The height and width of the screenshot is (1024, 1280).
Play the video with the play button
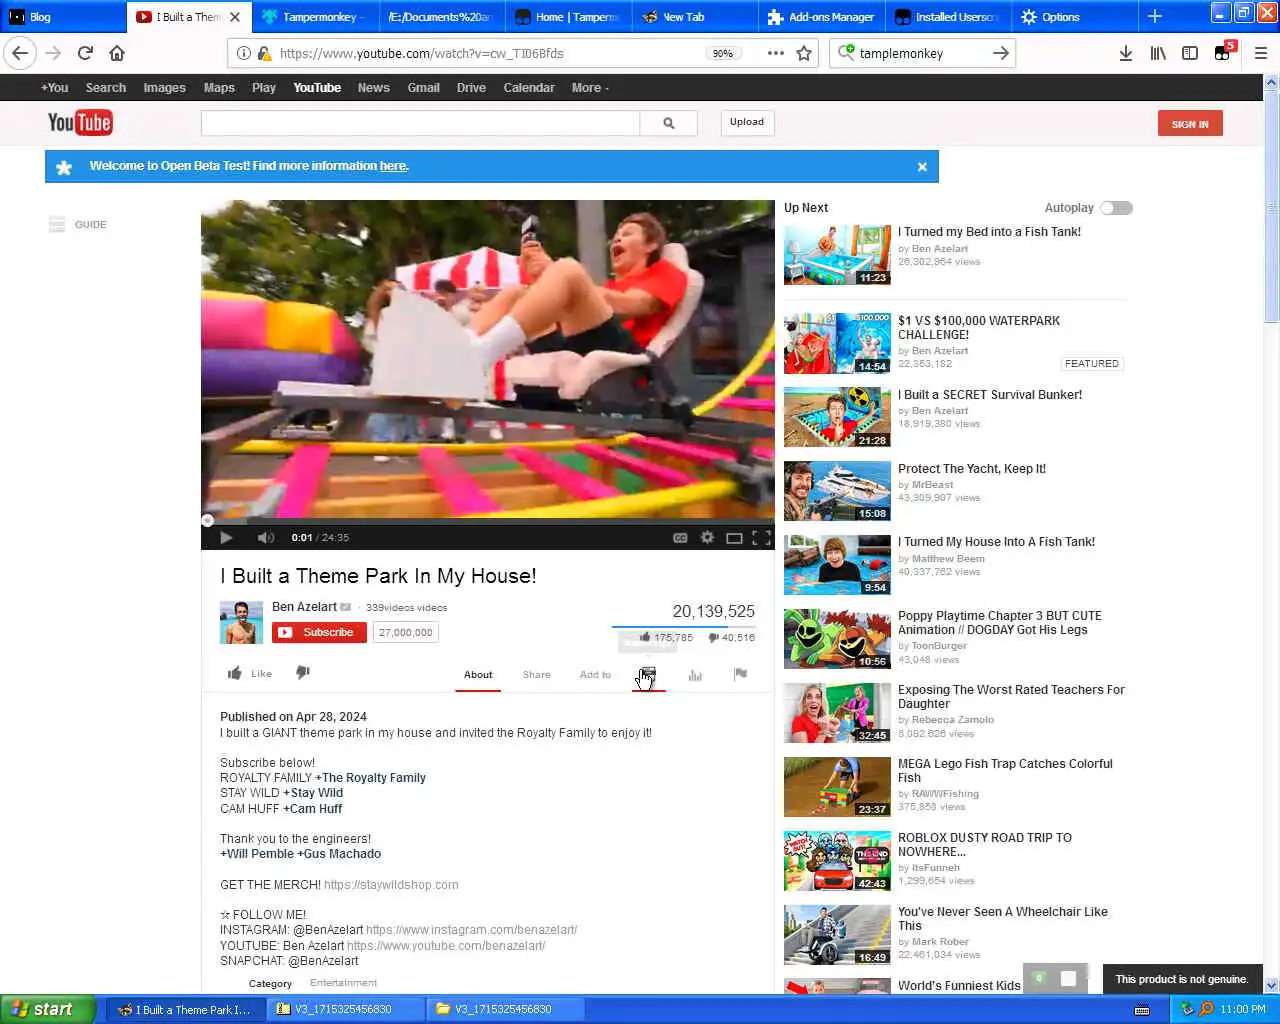click(226, 538)
